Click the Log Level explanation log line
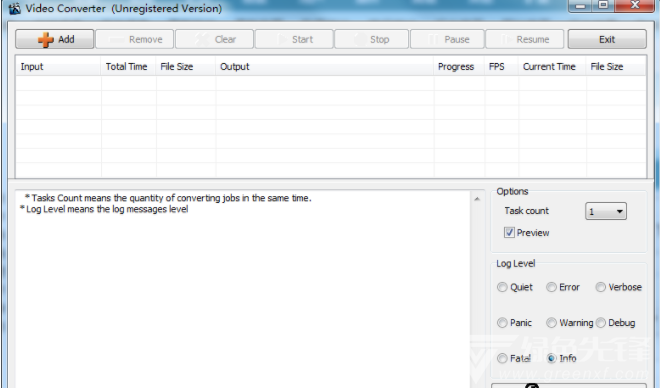Viewport: 660px width, 388px height. (104, 209)
